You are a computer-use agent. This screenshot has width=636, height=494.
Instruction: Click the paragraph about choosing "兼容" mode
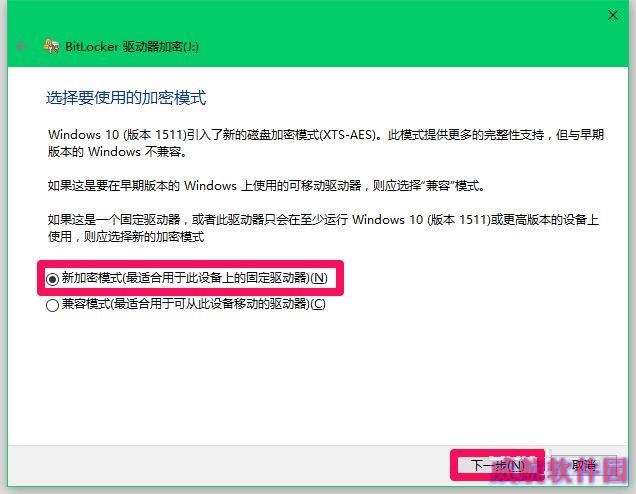(266, 186)
